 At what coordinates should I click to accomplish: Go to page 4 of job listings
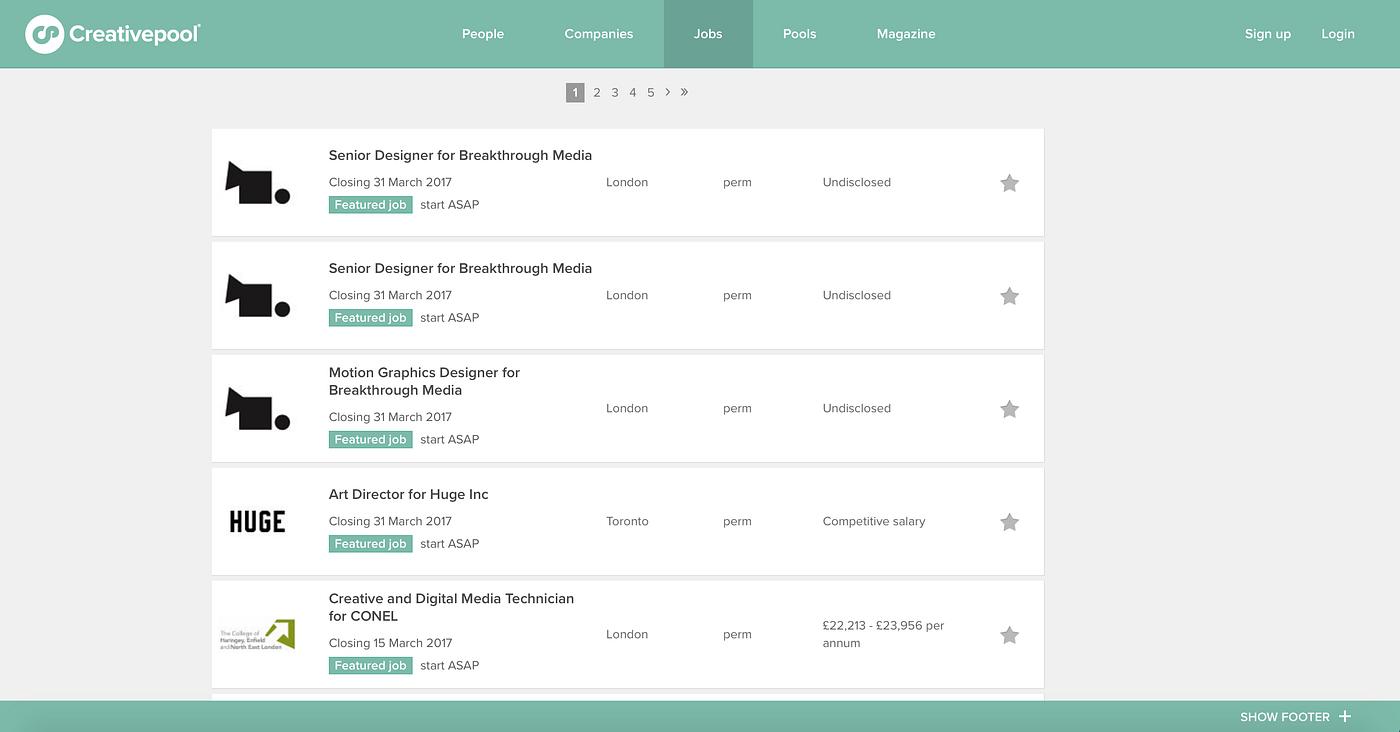pos(633,92)
